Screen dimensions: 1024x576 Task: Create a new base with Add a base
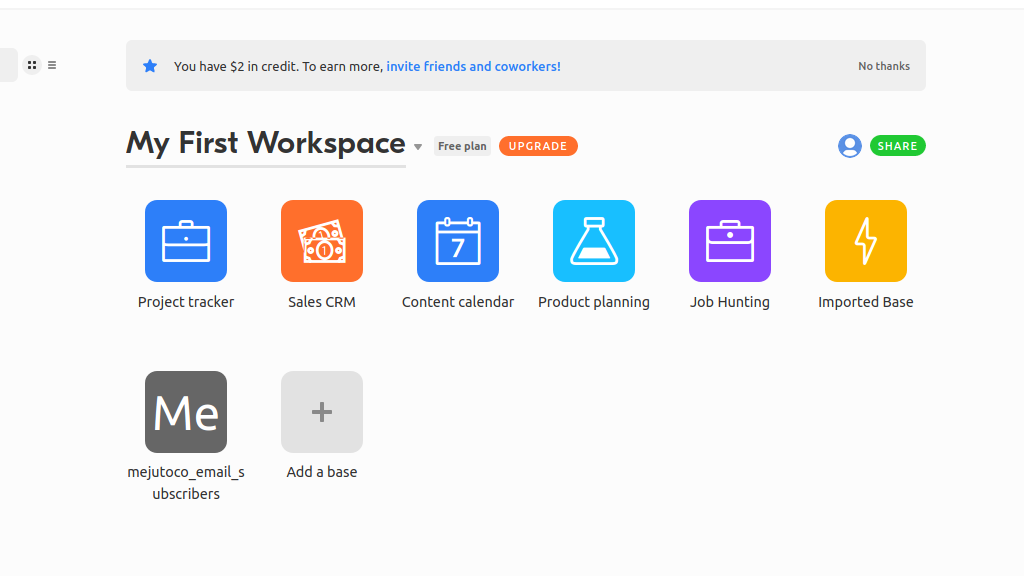tap(322, 411)
